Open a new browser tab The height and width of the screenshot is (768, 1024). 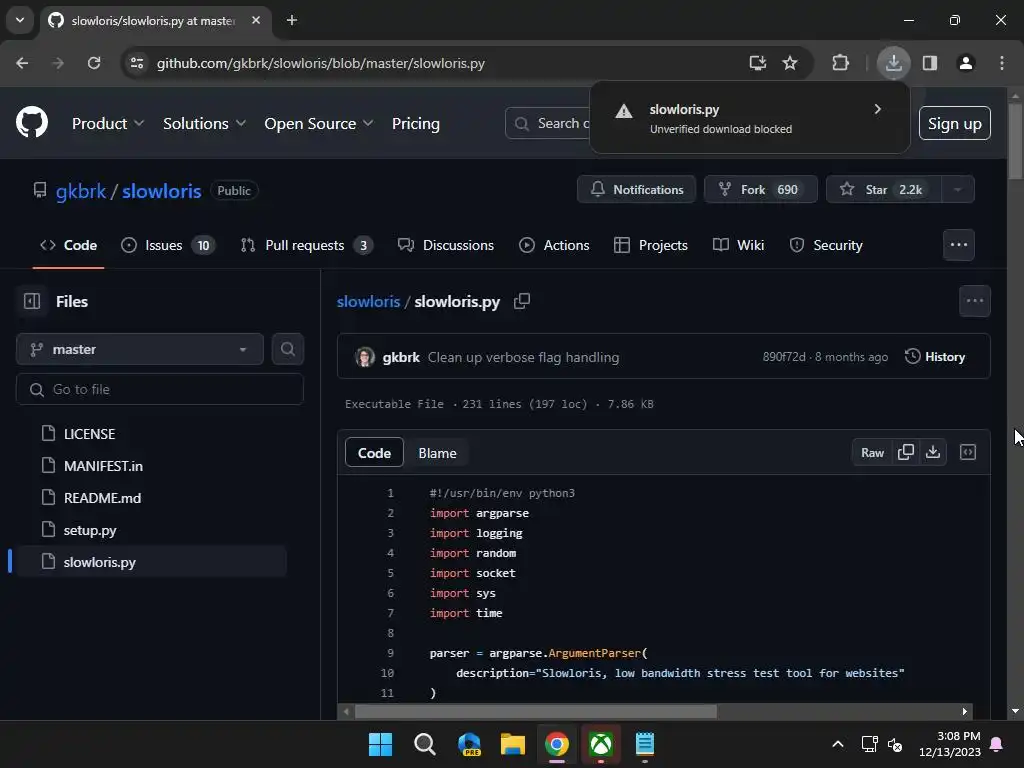292,20
